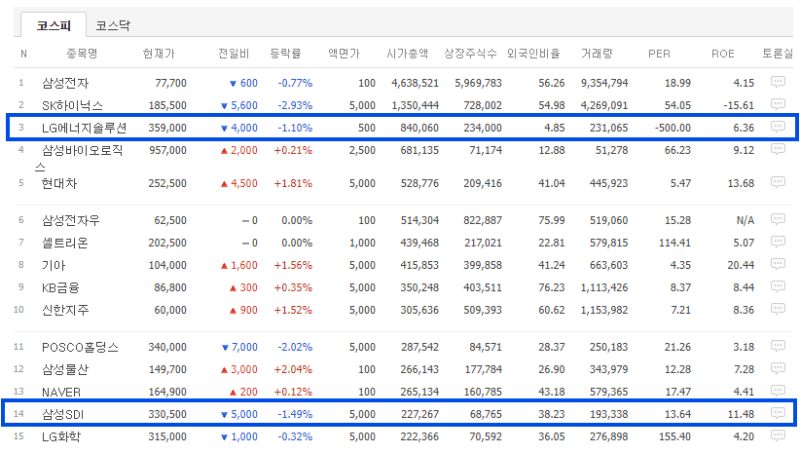
Task: Open discussion board icon for 삼성SDI
Action: tap(778, 413)
